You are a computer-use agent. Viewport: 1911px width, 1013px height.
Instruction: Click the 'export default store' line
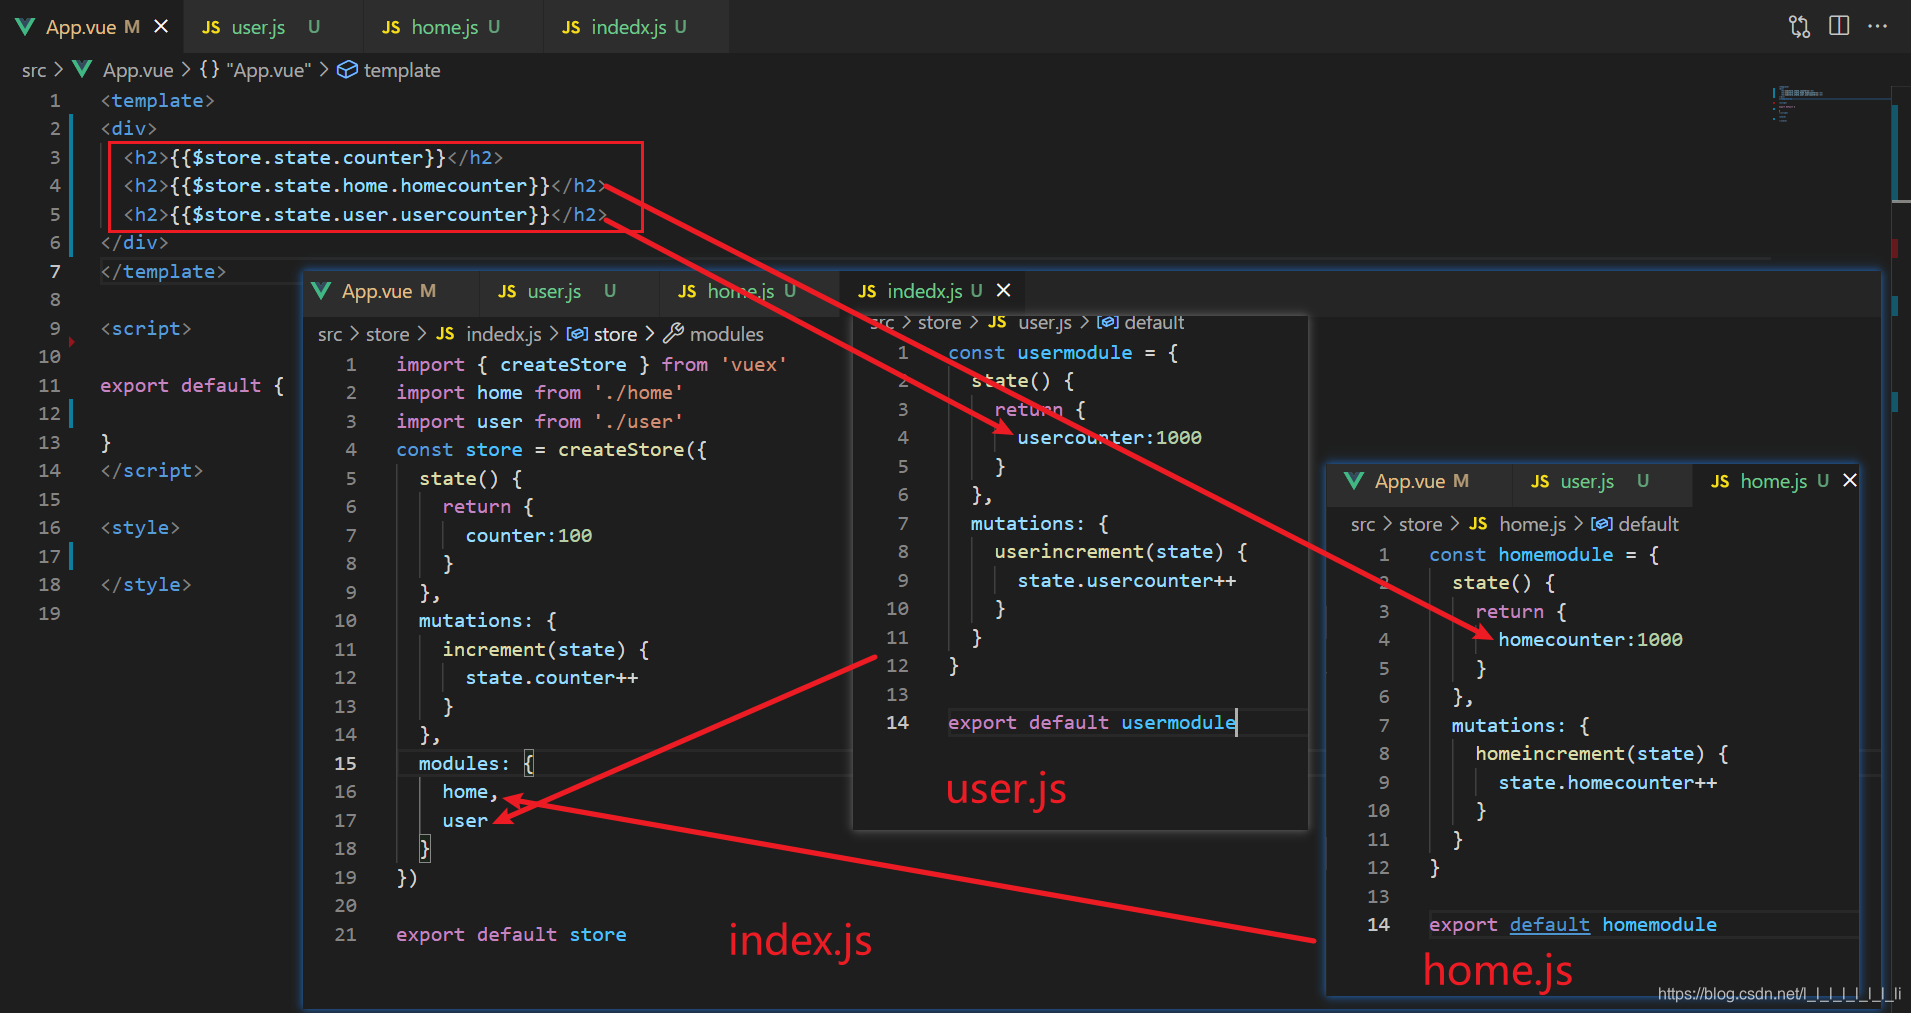(x=511, y=935)
